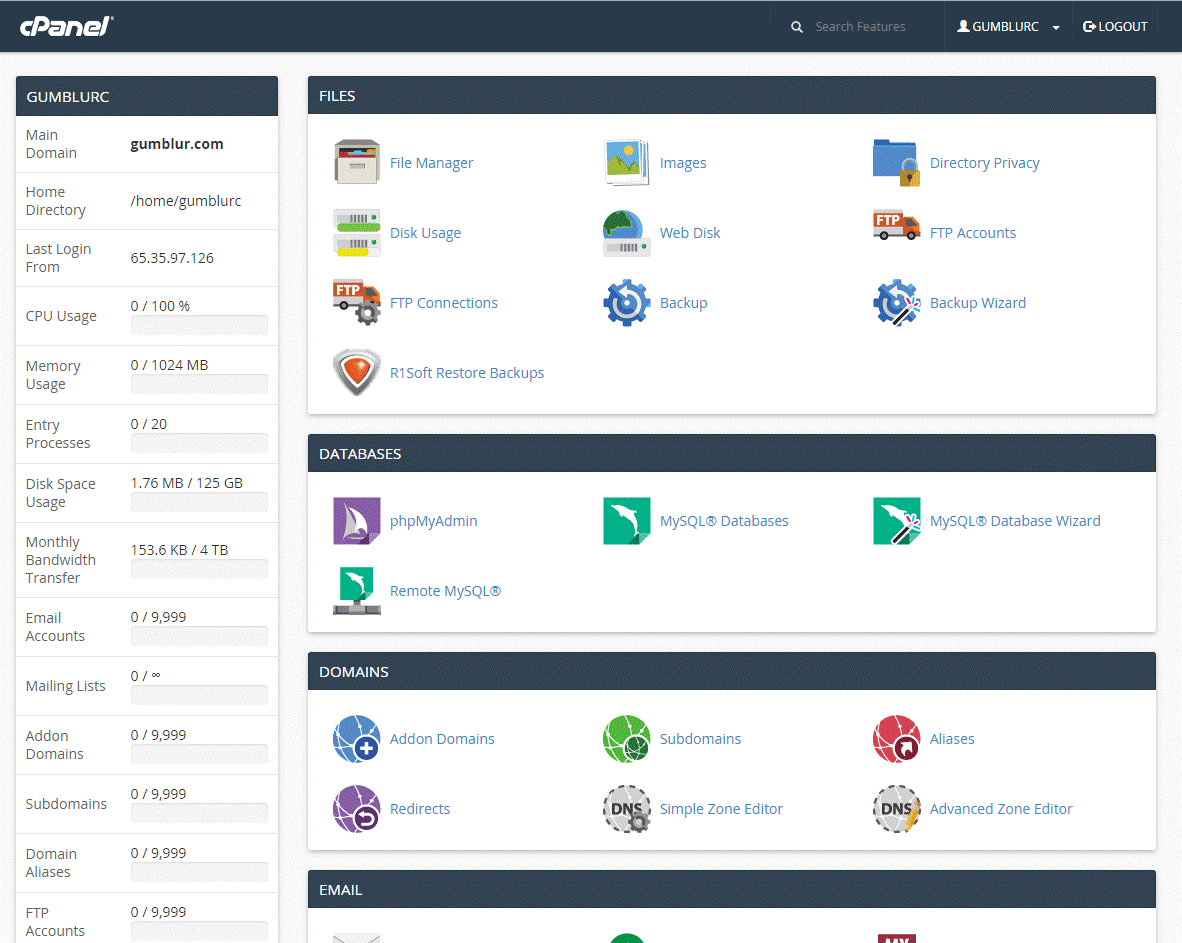Open the GUMBLURC account dropdown
1182x943 pixels.
coord(1007,26)
